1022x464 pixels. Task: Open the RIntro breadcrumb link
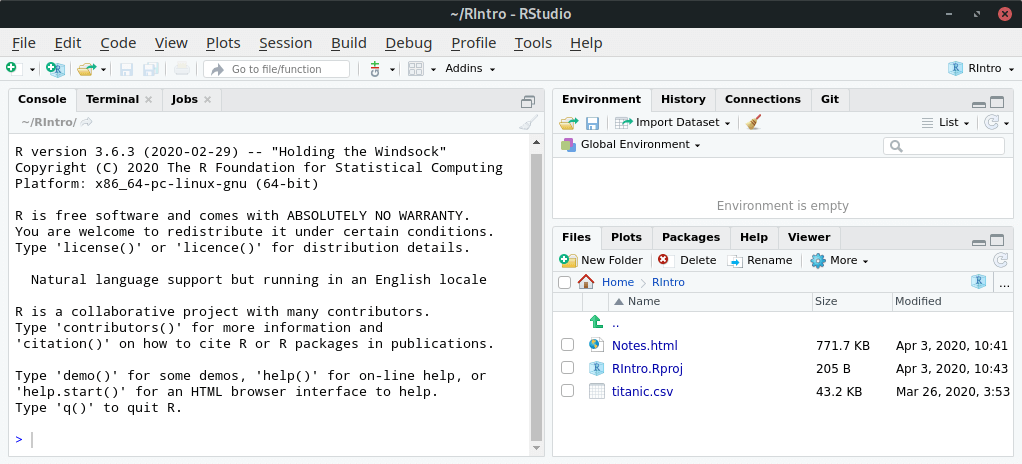(668, 282)
